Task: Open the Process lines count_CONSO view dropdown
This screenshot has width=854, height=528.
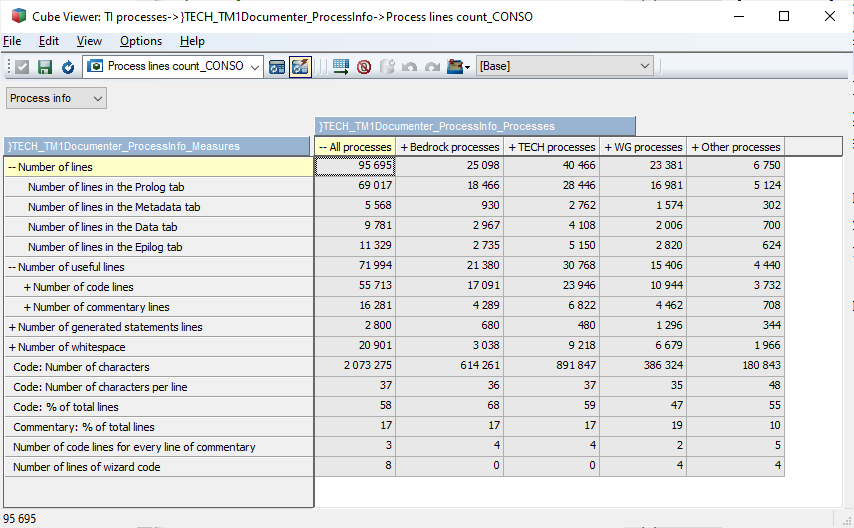Action: (x=254, y=67)
